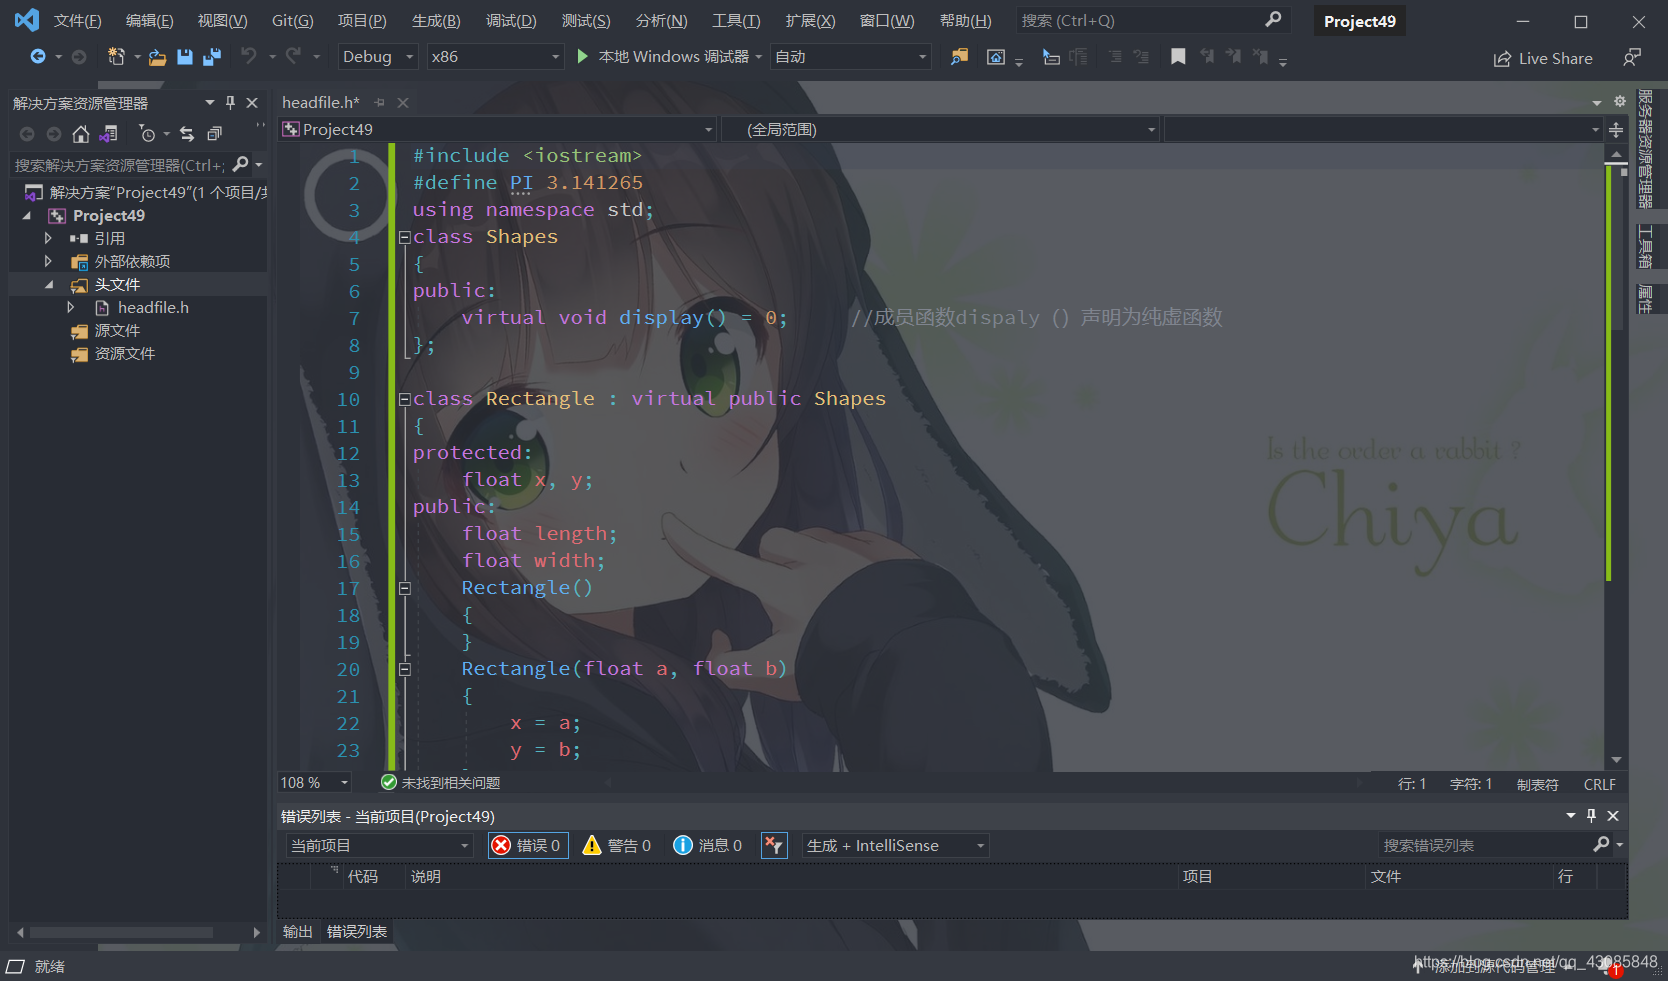Open the 调试(D) menu
1668x981 pixels.
click(511, 21)
